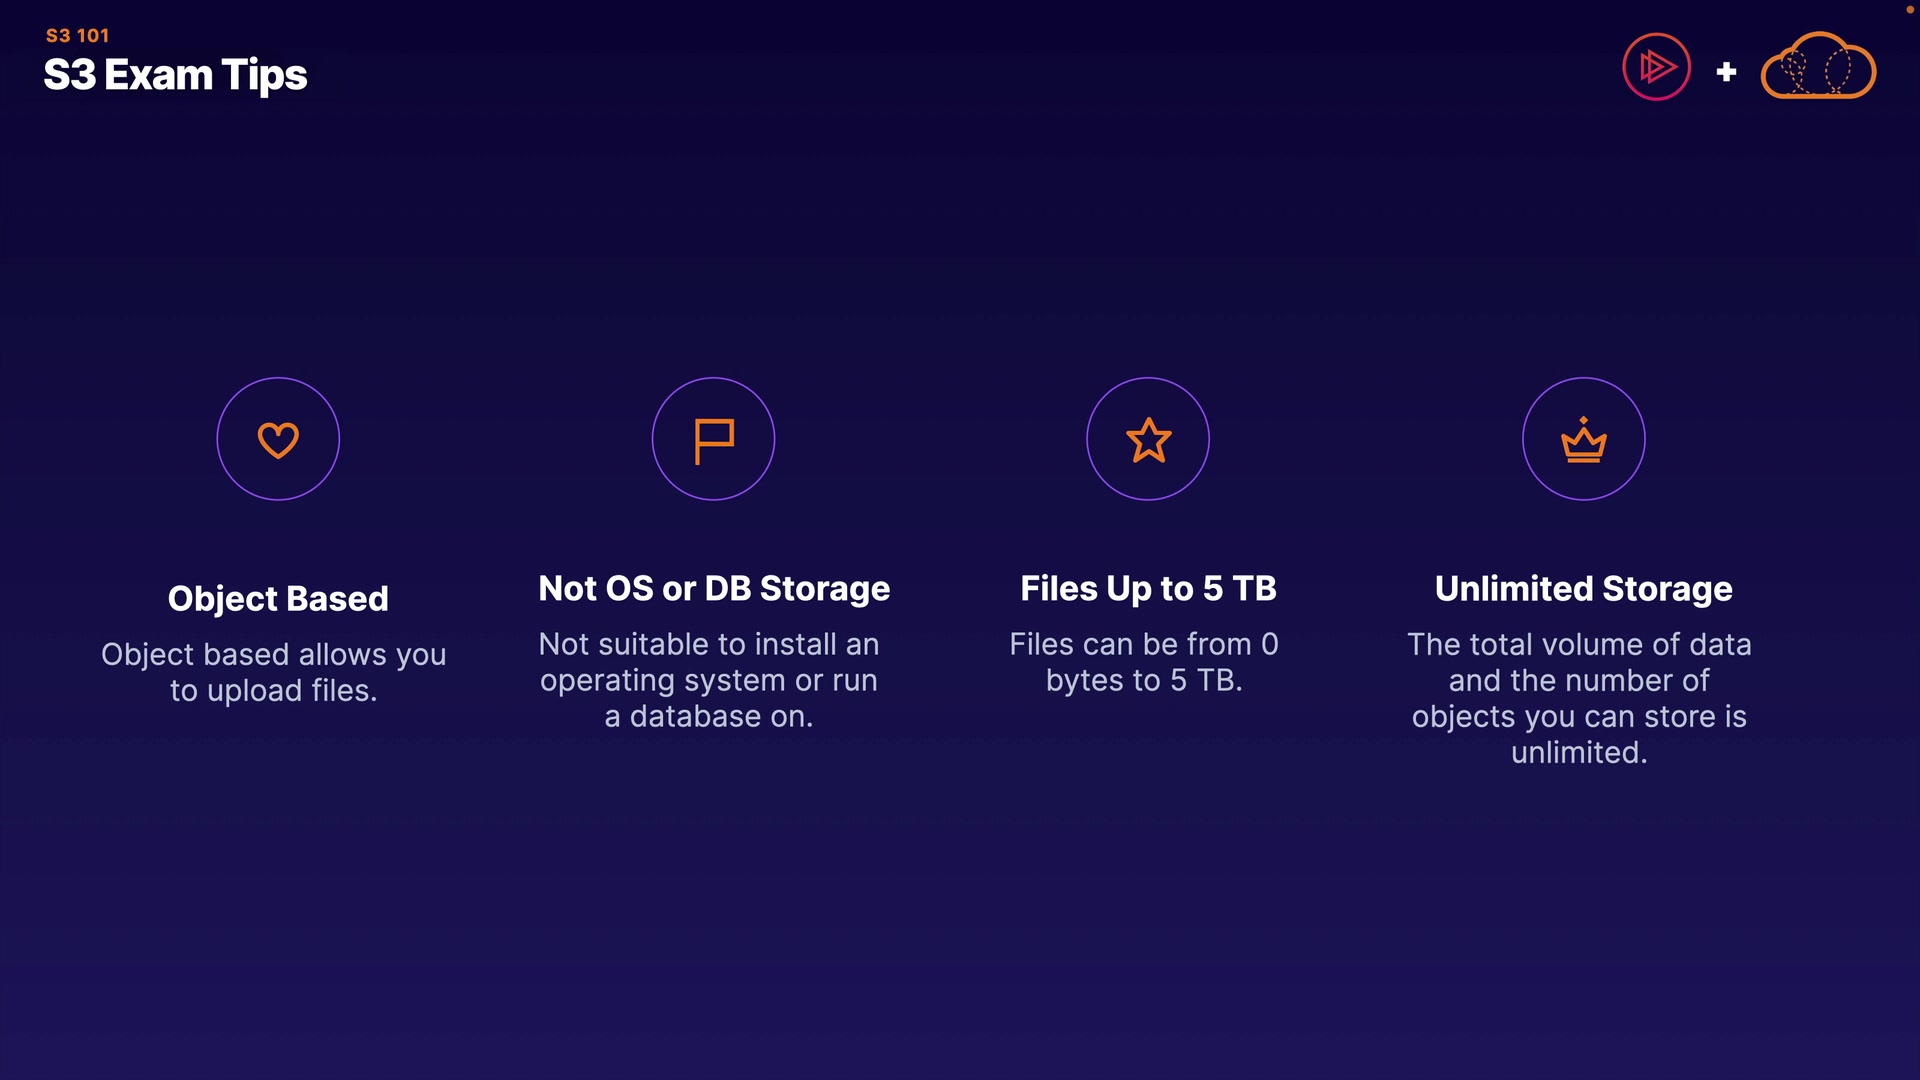Click the orange heart icon

278,440
